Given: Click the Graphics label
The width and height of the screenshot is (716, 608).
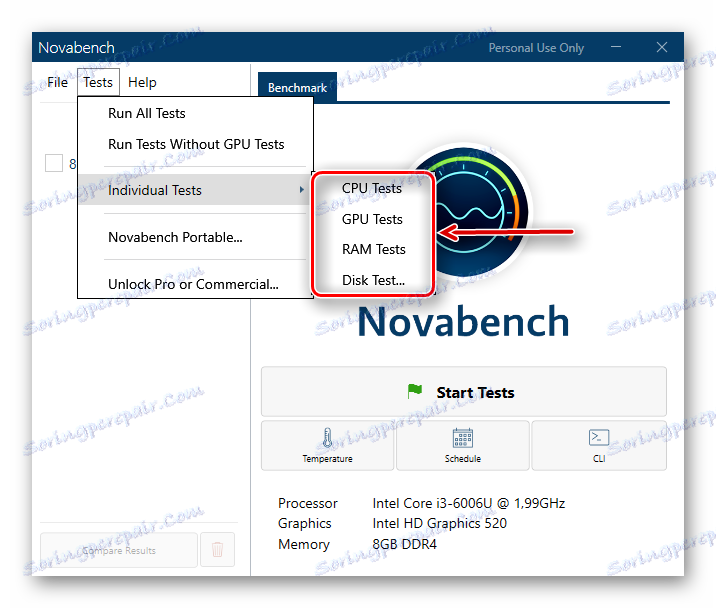Looking at the screenshot, I should pos(305,523).
